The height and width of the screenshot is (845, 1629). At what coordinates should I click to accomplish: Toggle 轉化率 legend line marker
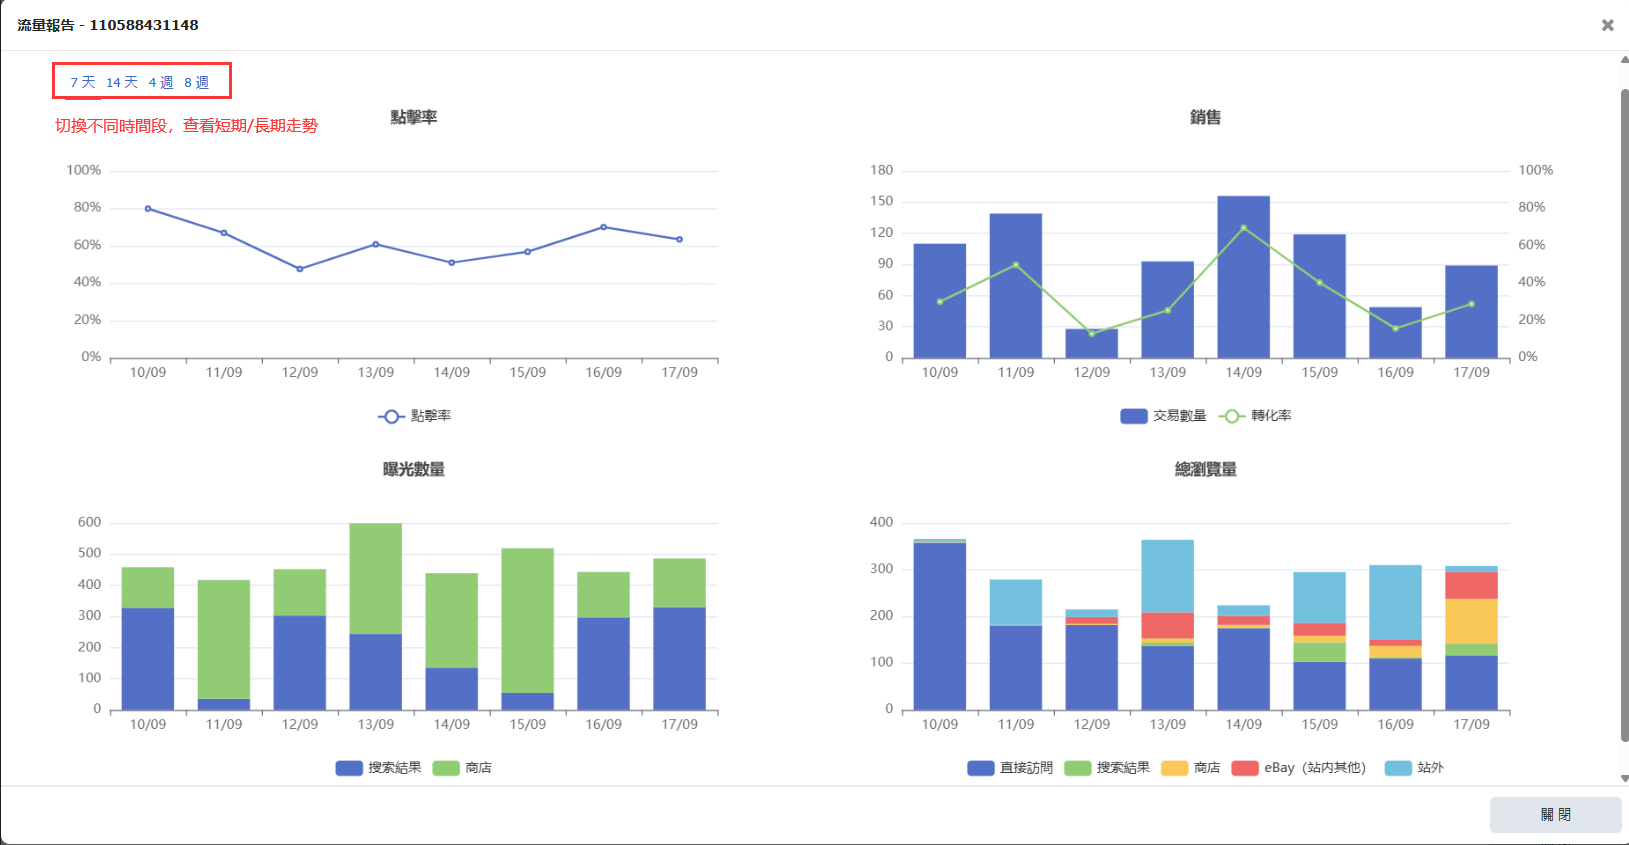(x=1232, y=416)
